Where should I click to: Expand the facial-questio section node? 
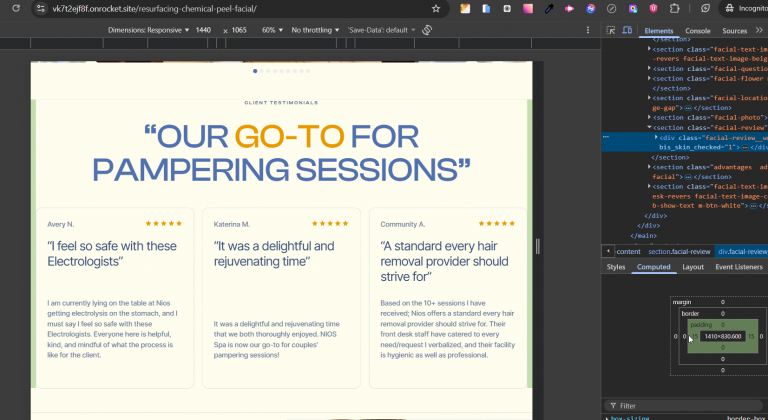click(x=649, y=68)
